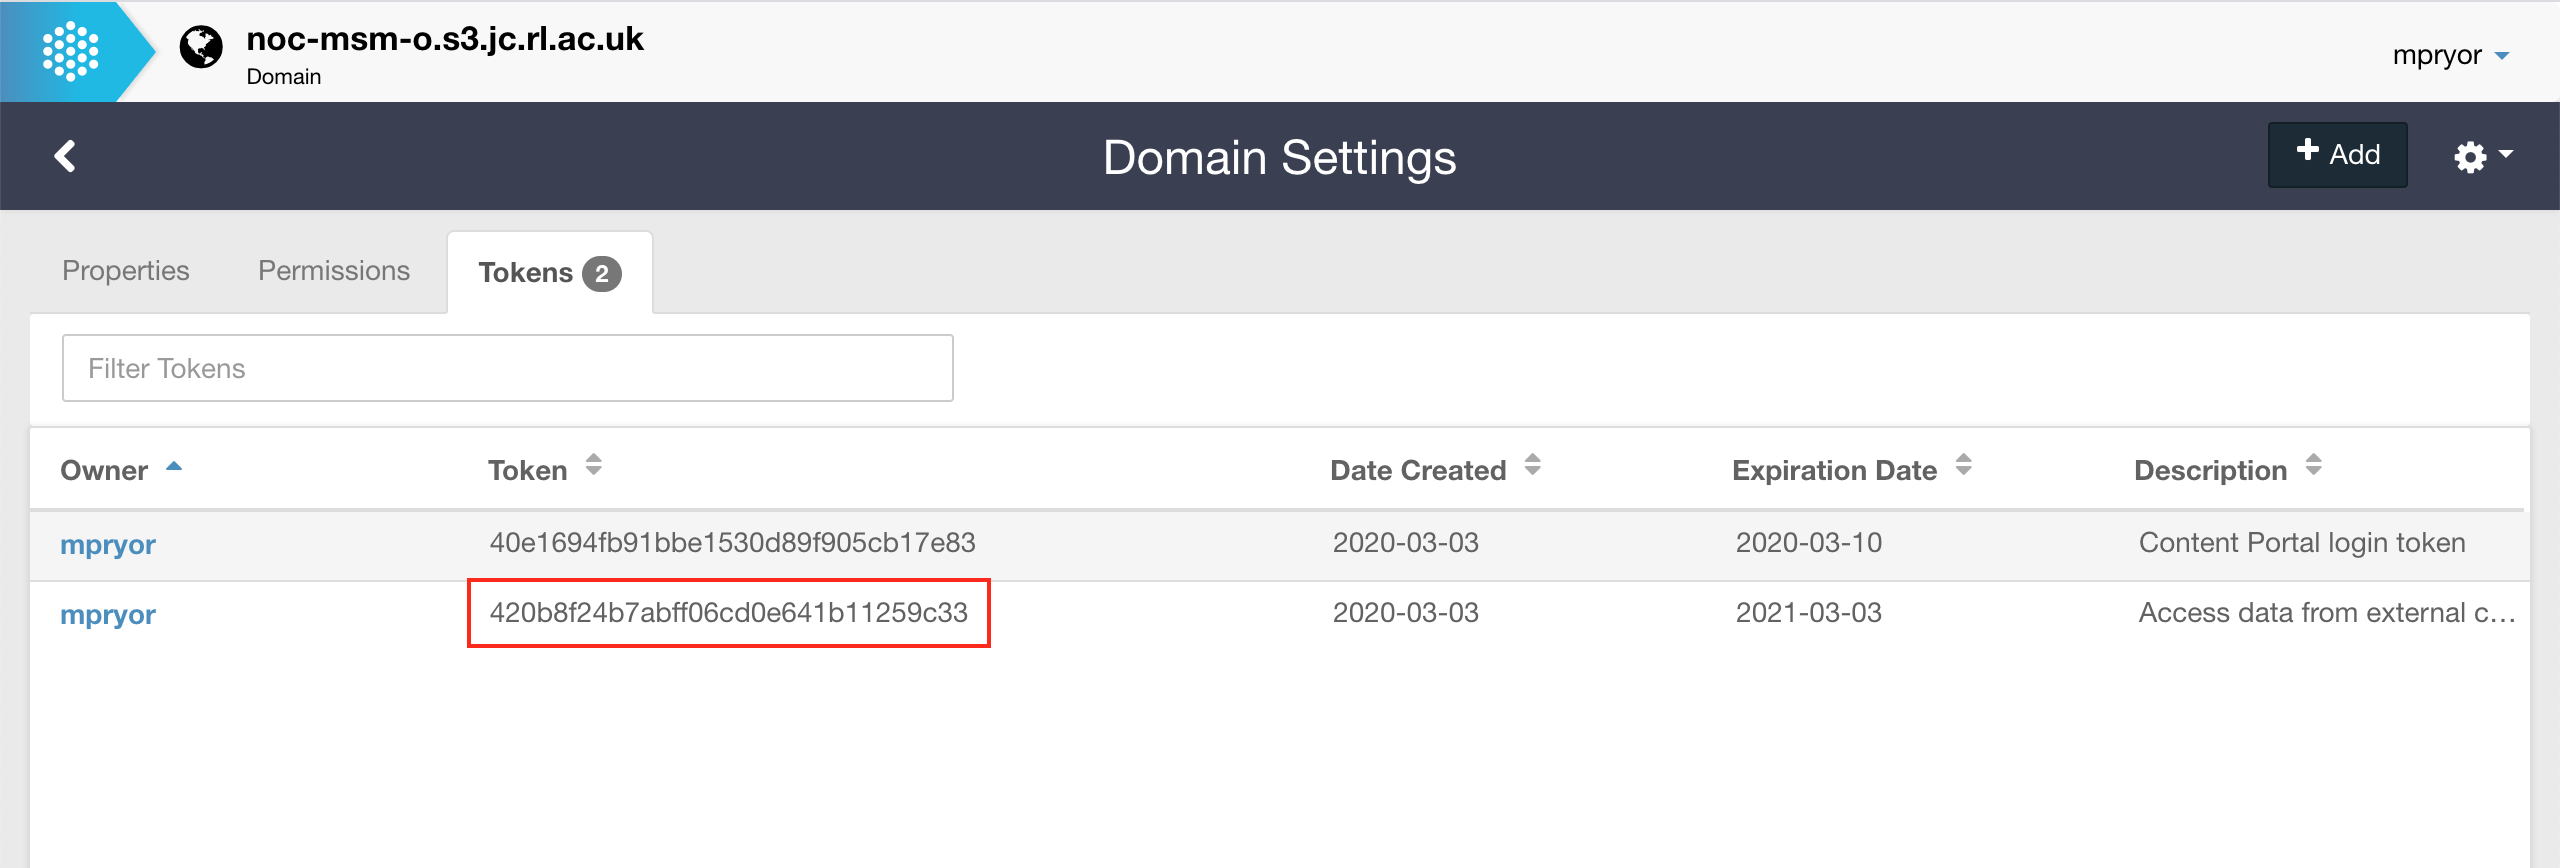Click the tokens count badge
The image size is (2560, 868).
602,274
